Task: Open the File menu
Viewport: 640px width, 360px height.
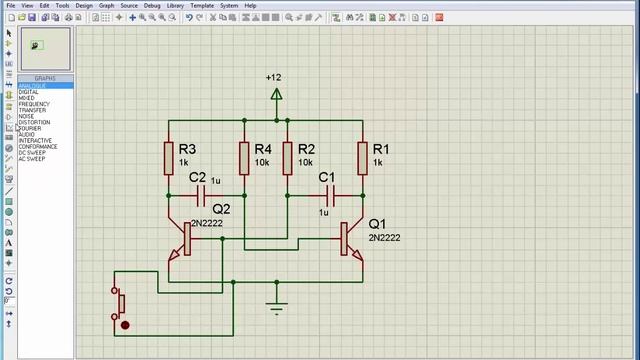Action: point(11,6)
